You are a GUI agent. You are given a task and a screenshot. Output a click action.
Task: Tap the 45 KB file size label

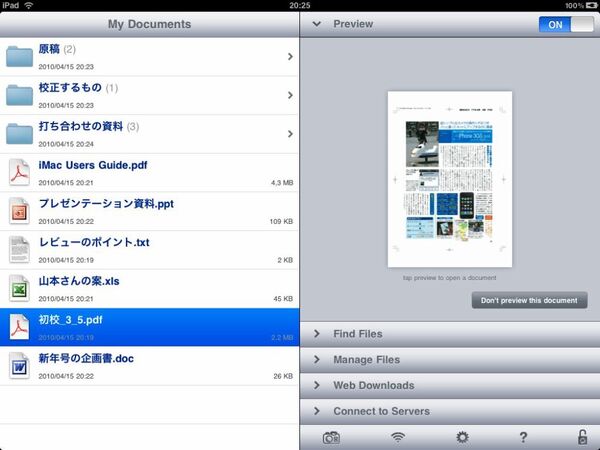coord(283,299)
